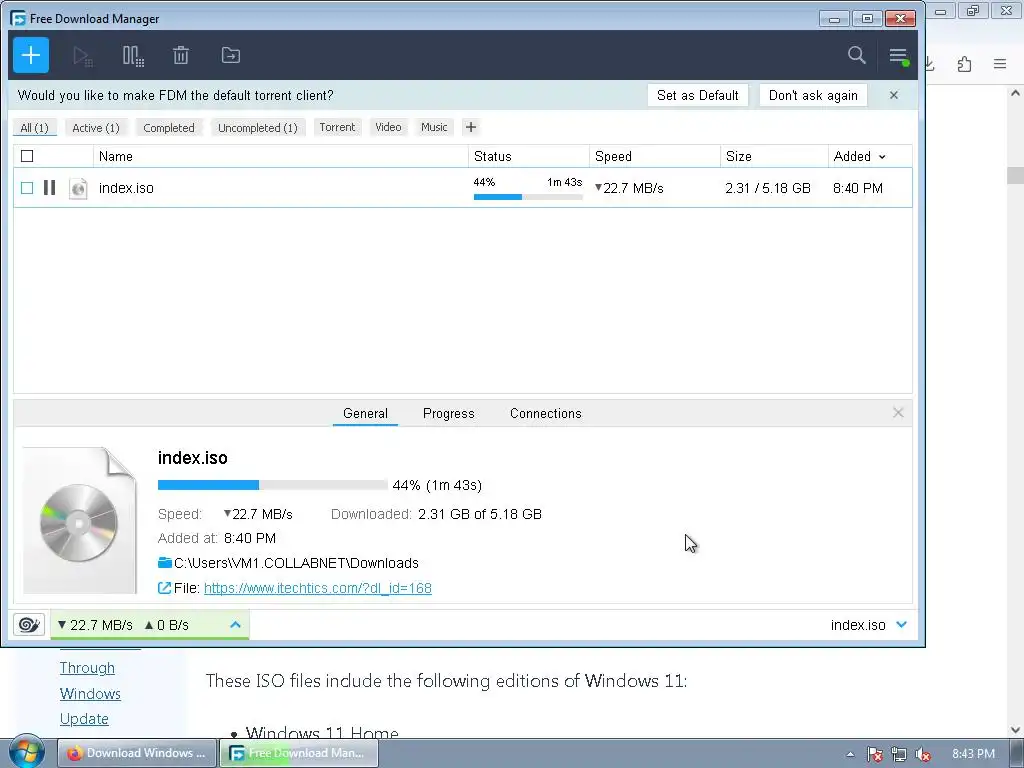Open the hamburger main menu in FDM
The height and width of the screenshot is (768, 1024).
(899, 56)
